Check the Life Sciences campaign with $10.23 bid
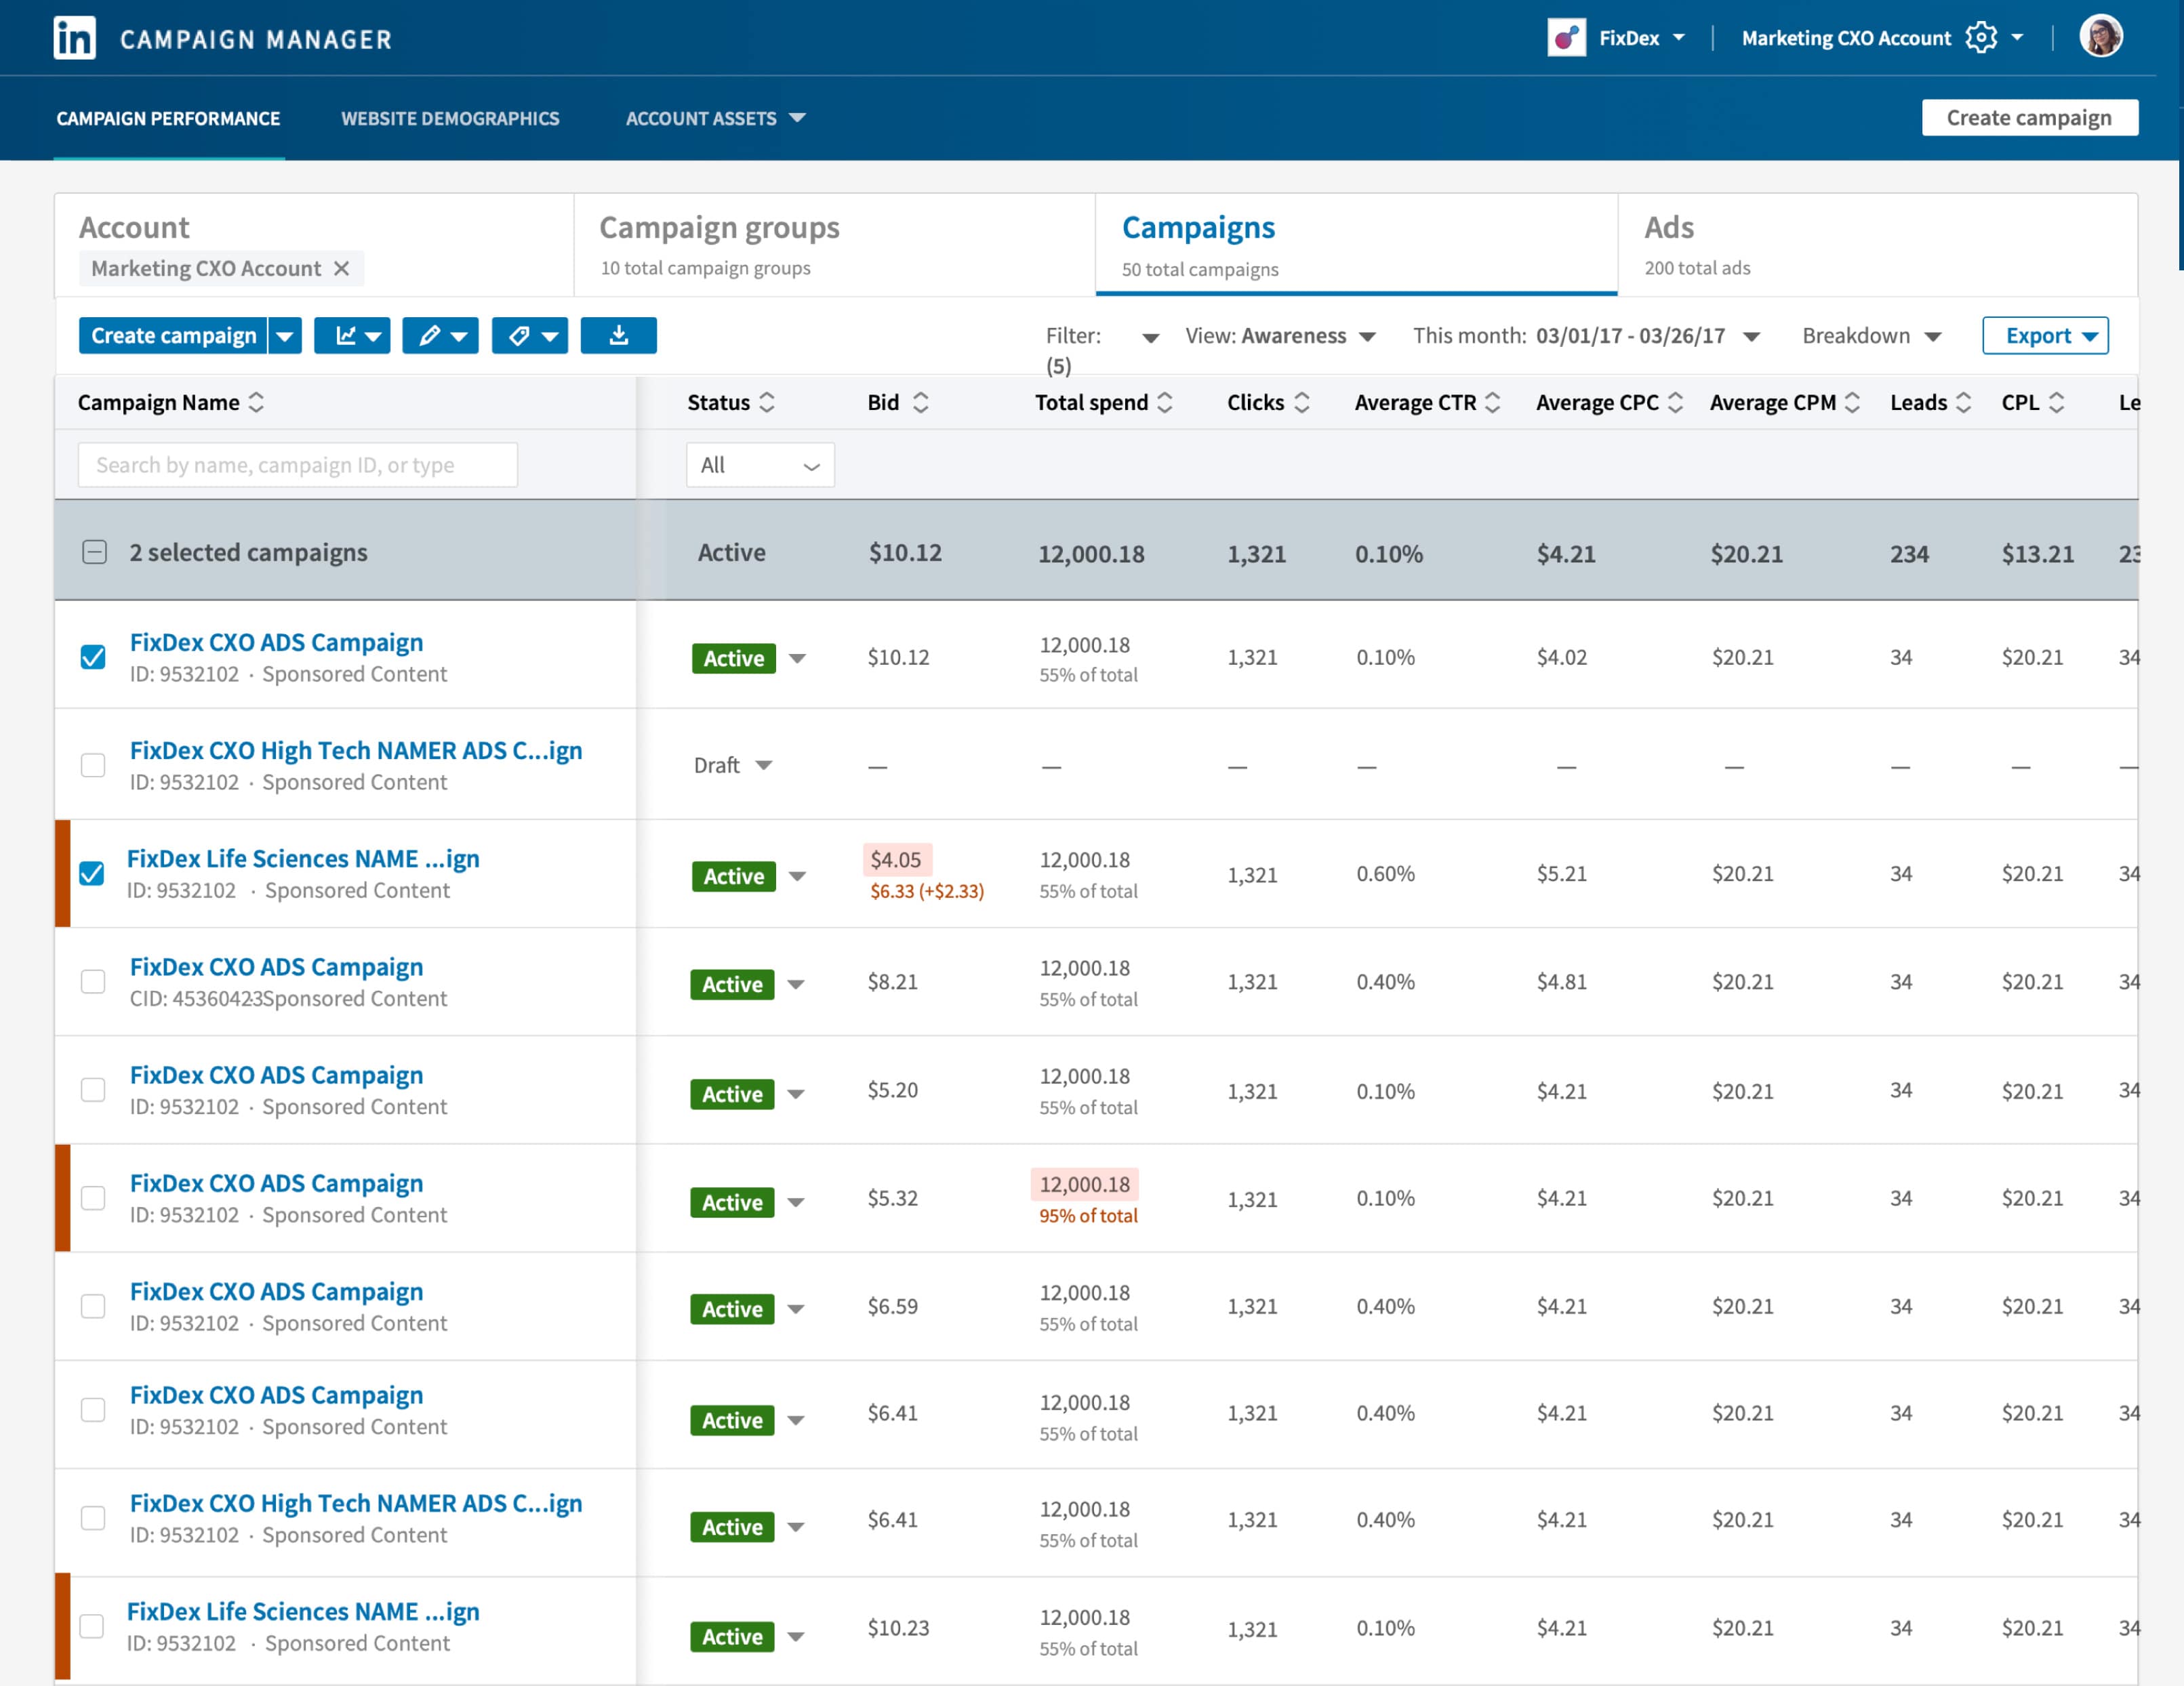 [x=92, y=1626]
